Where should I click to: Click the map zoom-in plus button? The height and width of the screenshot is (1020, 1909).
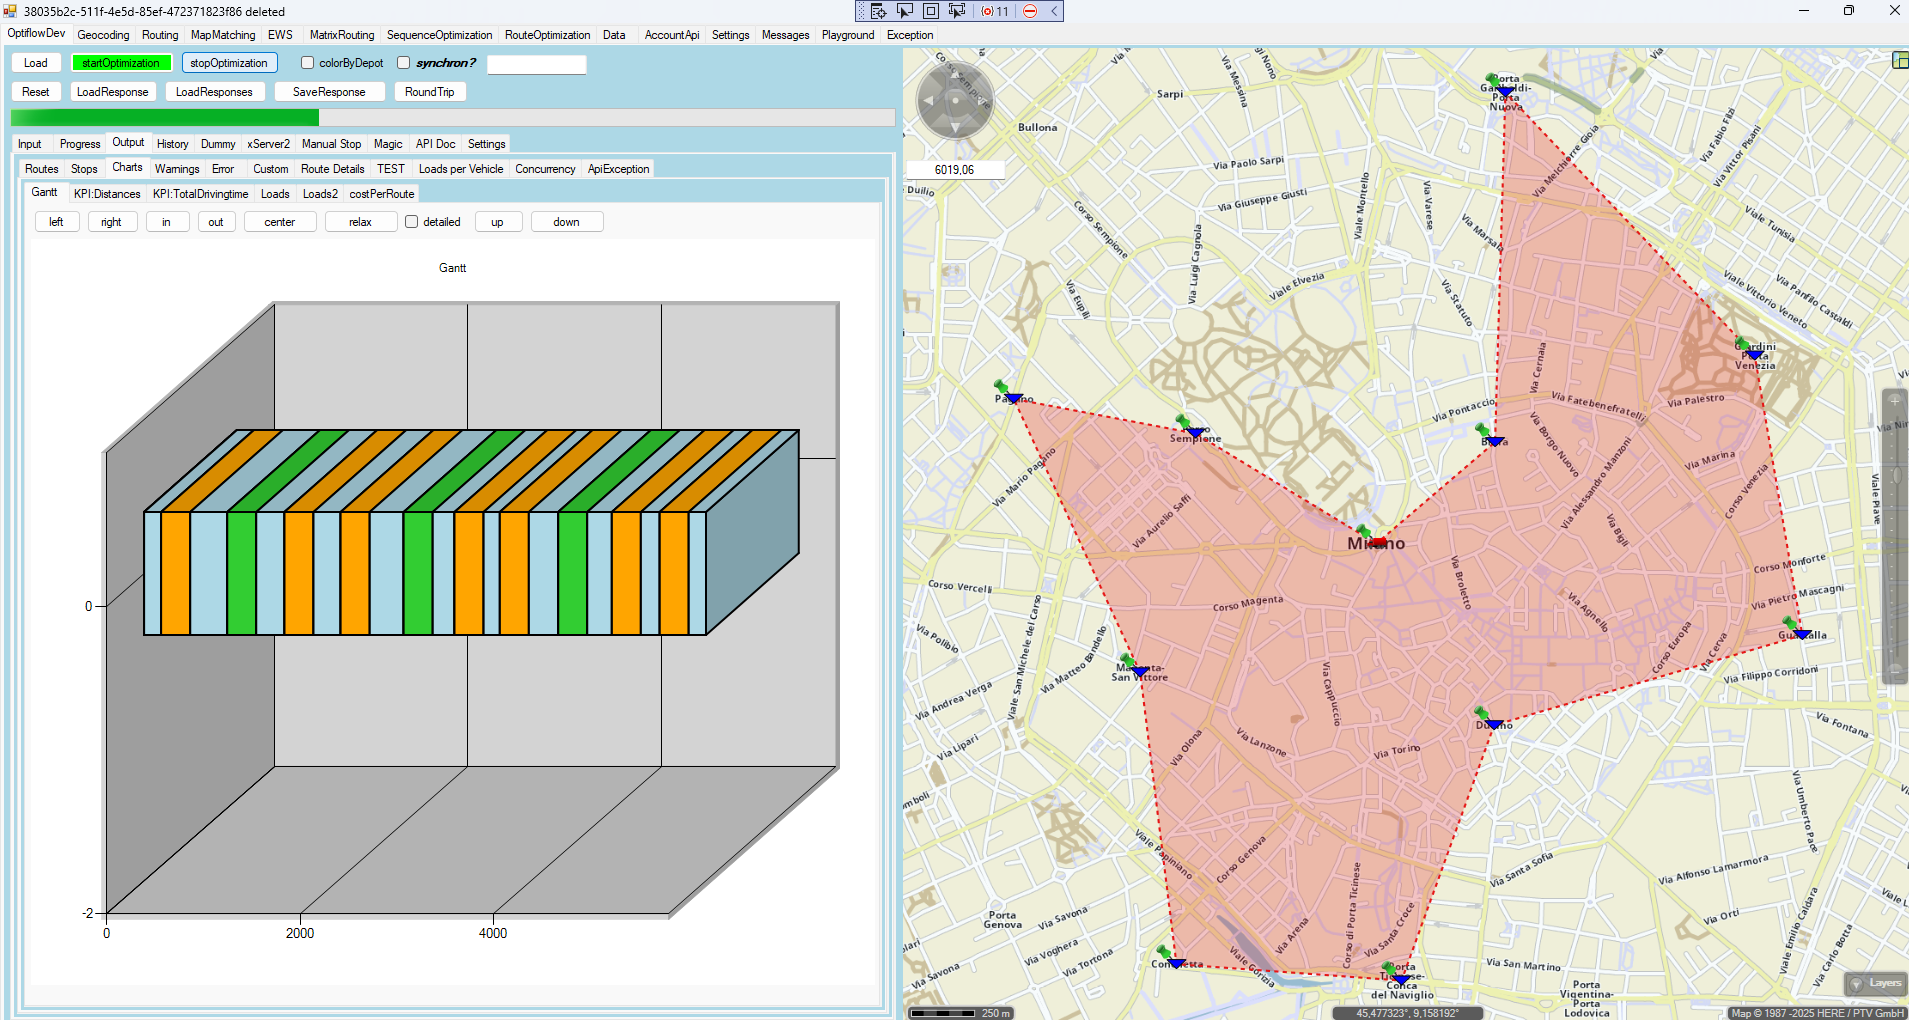point(1894,401)
